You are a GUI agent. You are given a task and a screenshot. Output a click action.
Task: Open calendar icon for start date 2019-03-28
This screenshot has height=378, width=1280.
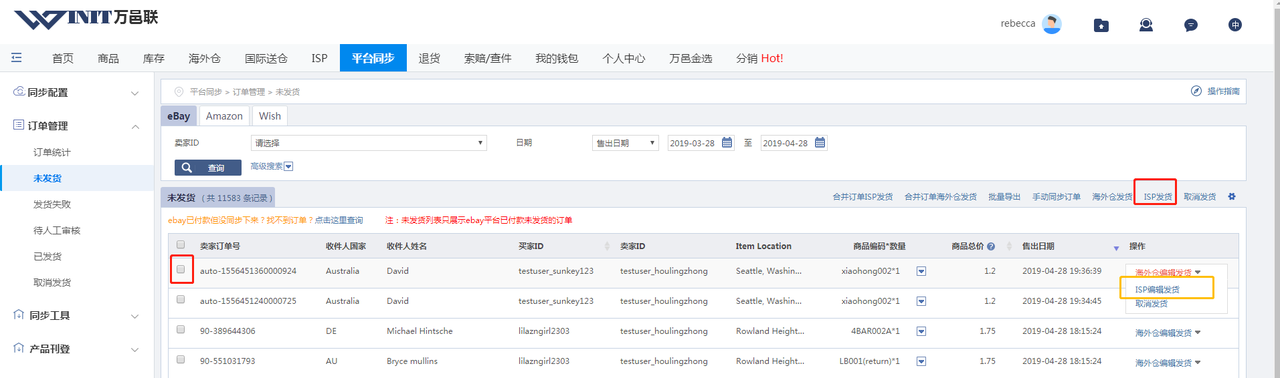(x=727, y=142)
